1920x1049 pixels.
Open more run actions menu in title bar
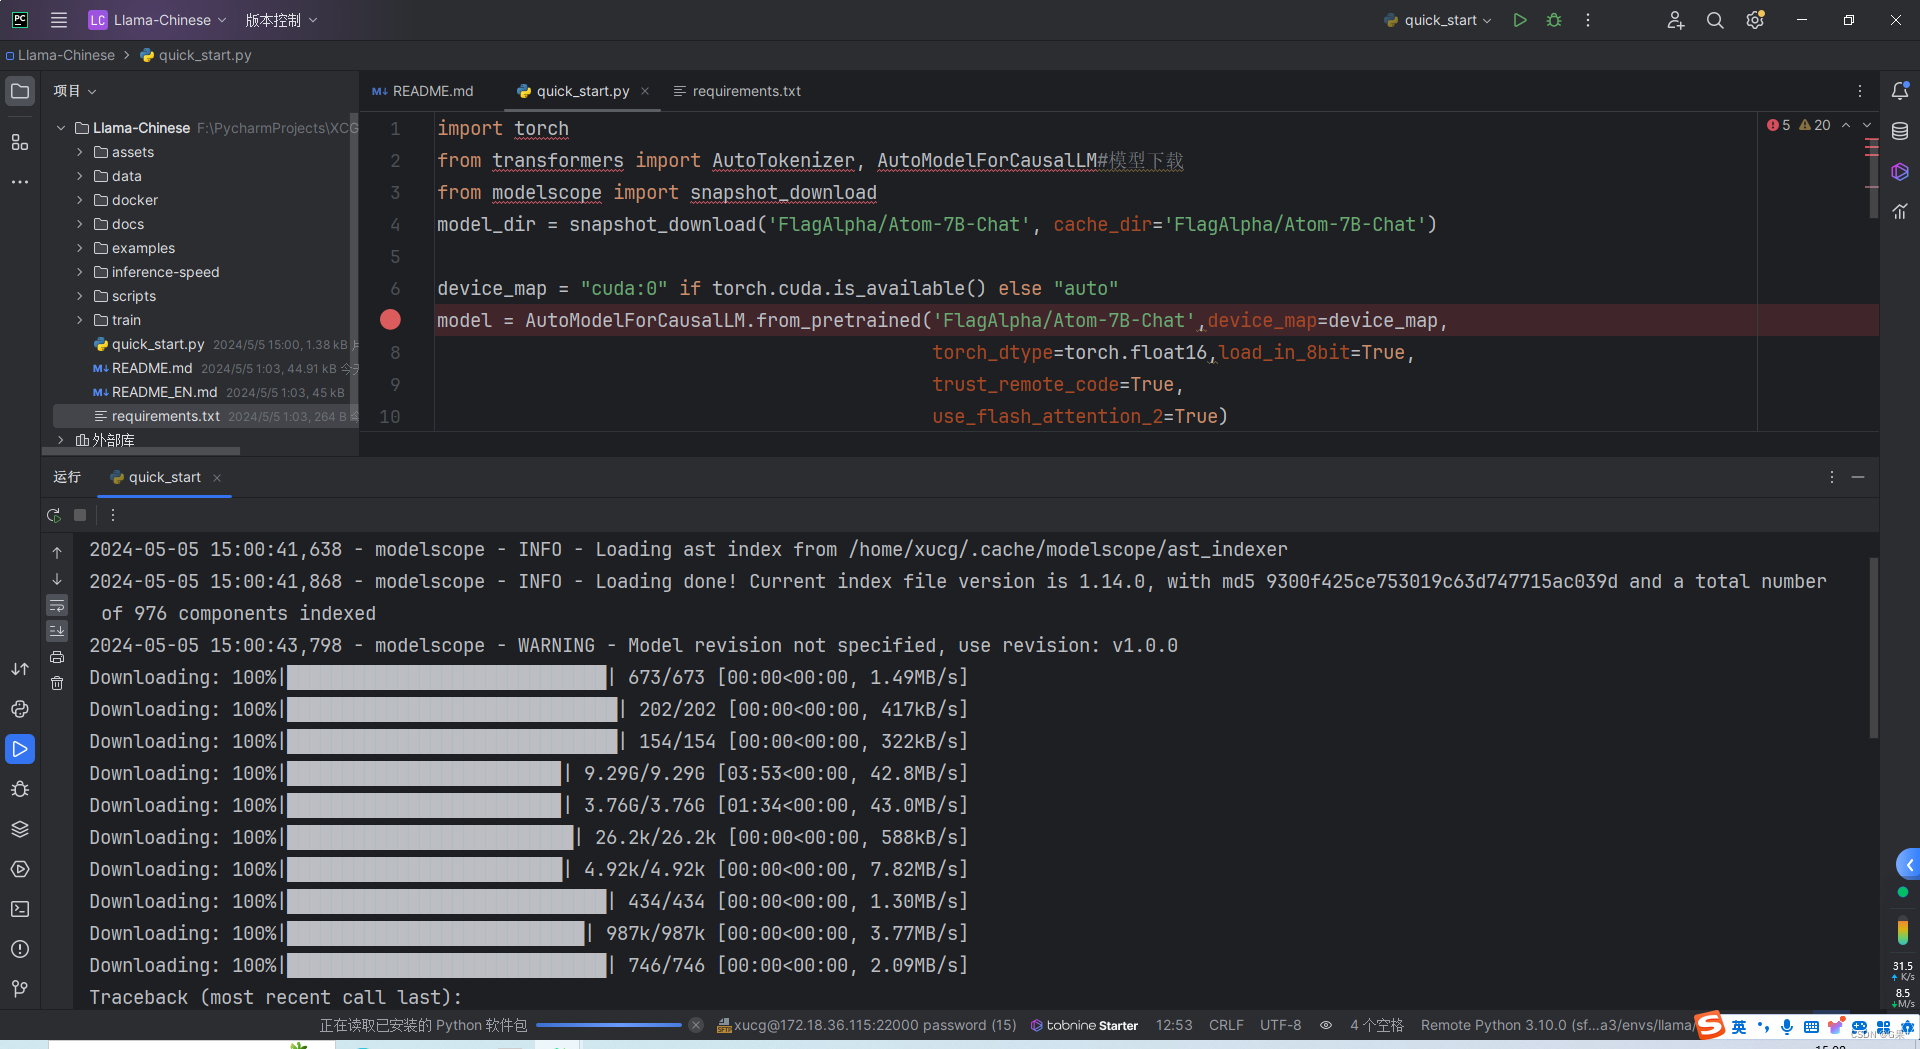[x=1588, y=20]
